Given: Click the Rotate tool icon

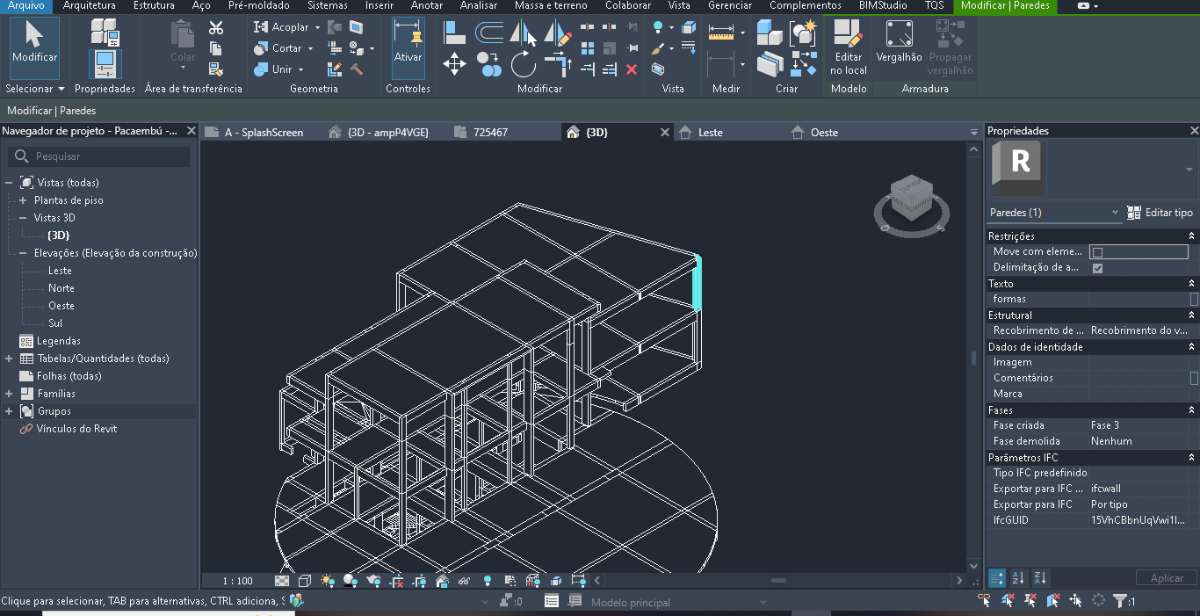Looking at the screenshot, I should tap(523, 65).
